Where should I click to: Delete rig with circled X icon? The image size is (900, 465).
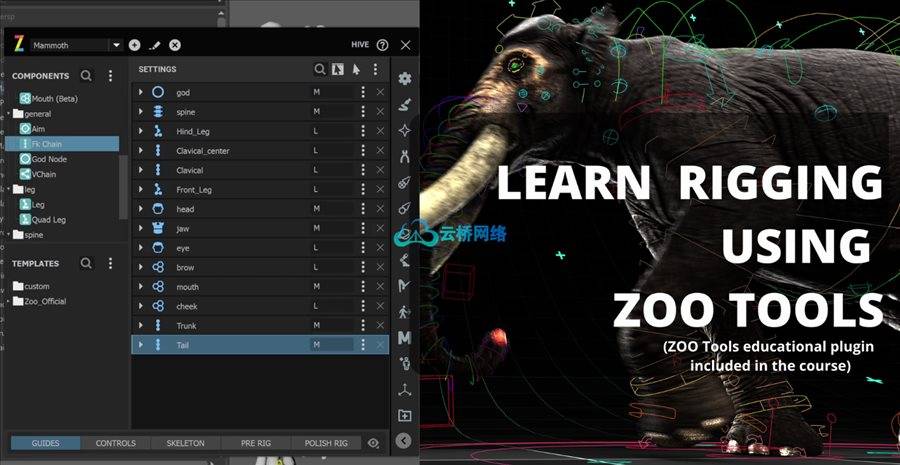point(175,45)
